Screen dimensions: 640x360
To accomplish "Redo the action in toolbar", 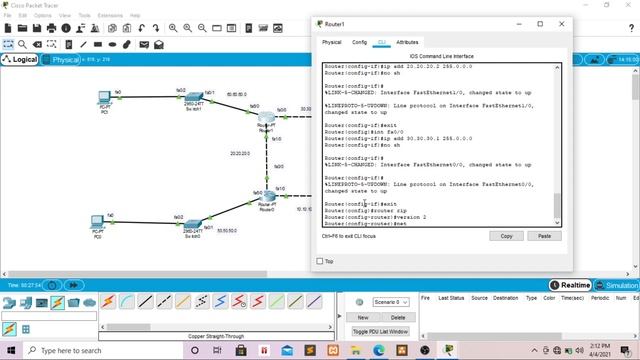I will pos(156,28).
